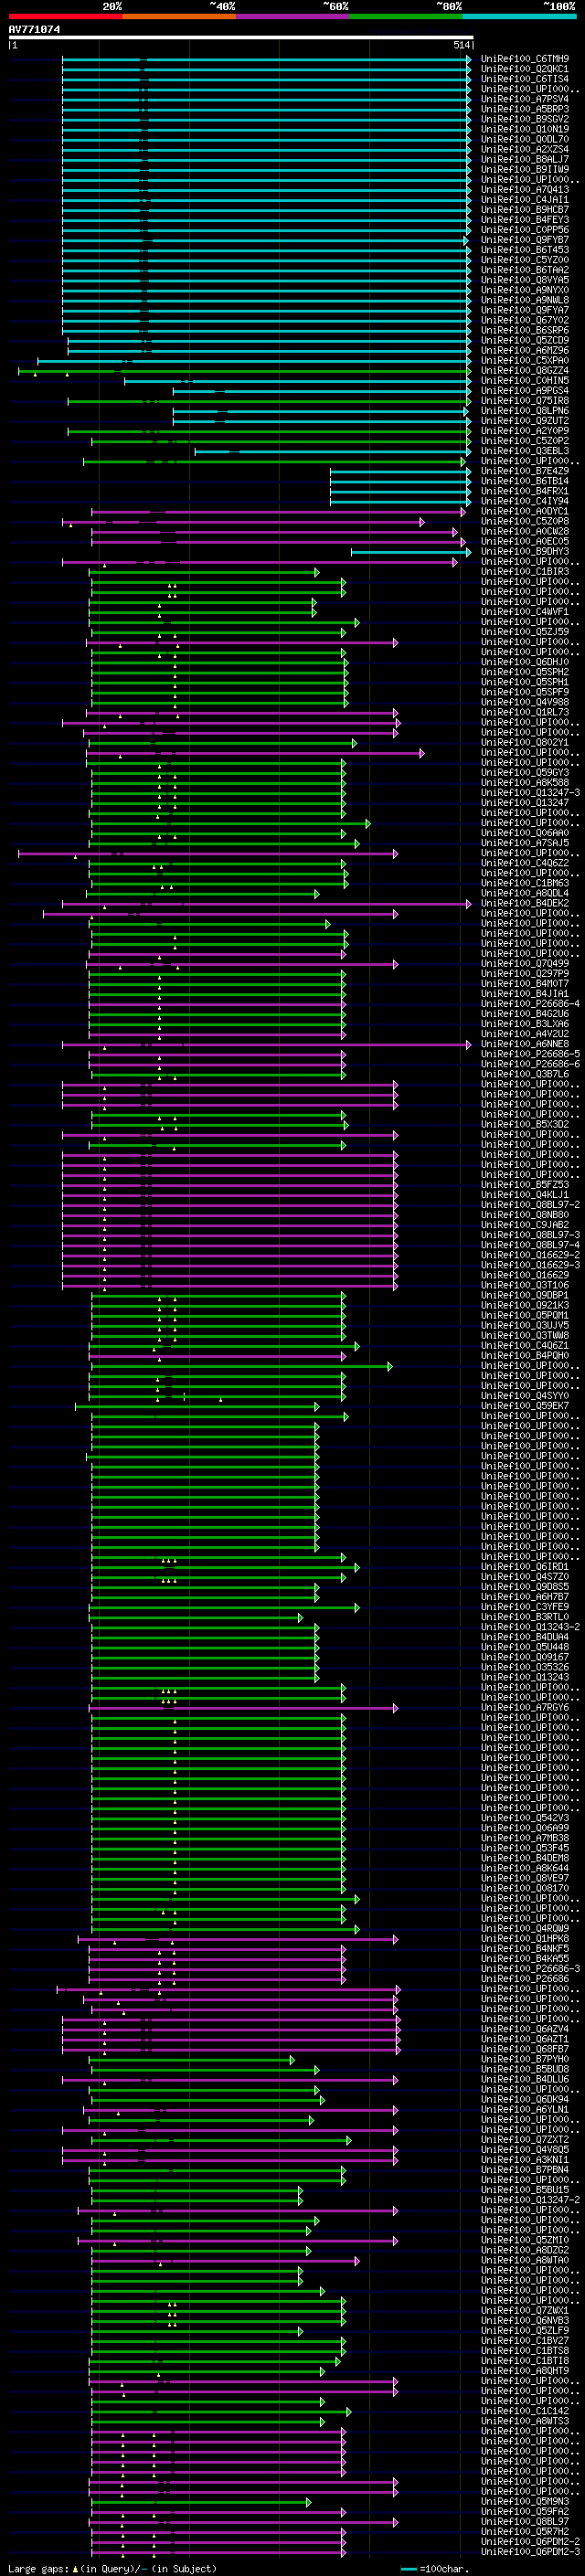Select hit label UniRef100_B9DHY3
Screen dimensions: 585x2576
(x=525, y=552)
